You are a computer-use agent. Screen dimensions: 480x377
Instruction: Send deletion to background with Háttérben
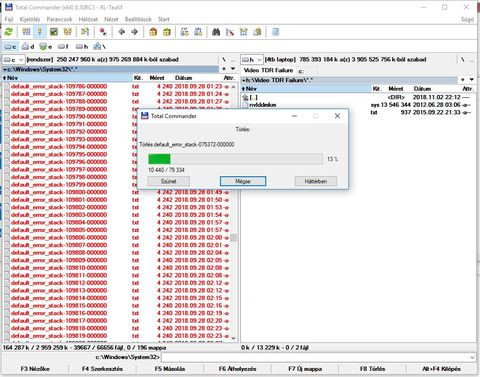(316, 181)
